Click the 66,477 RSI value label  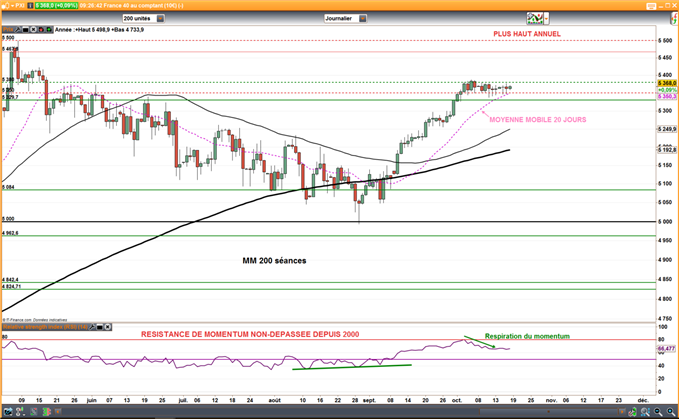[x=666, y=348]
